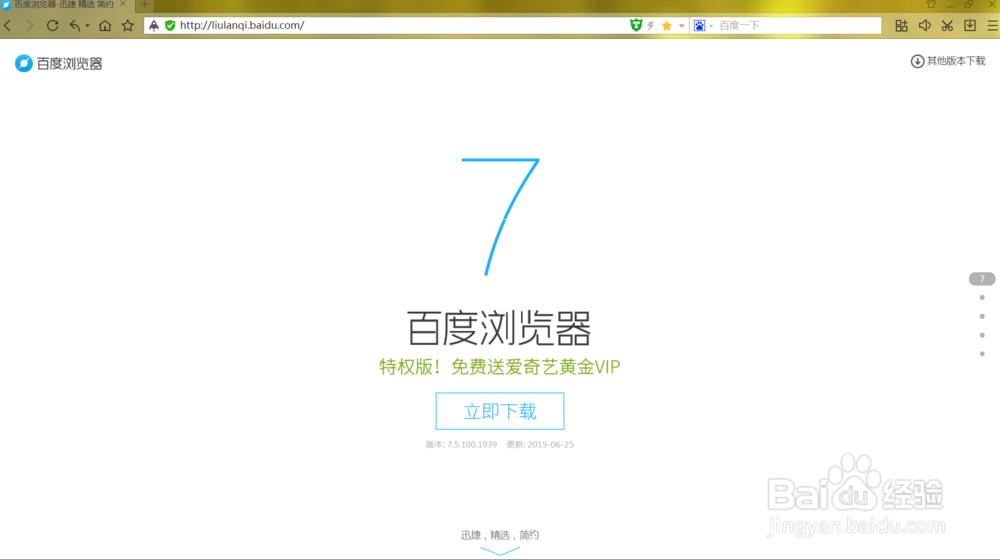This screenshot has height=560, width=1000.
Task: Click the lightning bolt icon in address bar
Action: click(x=651, y=26)
